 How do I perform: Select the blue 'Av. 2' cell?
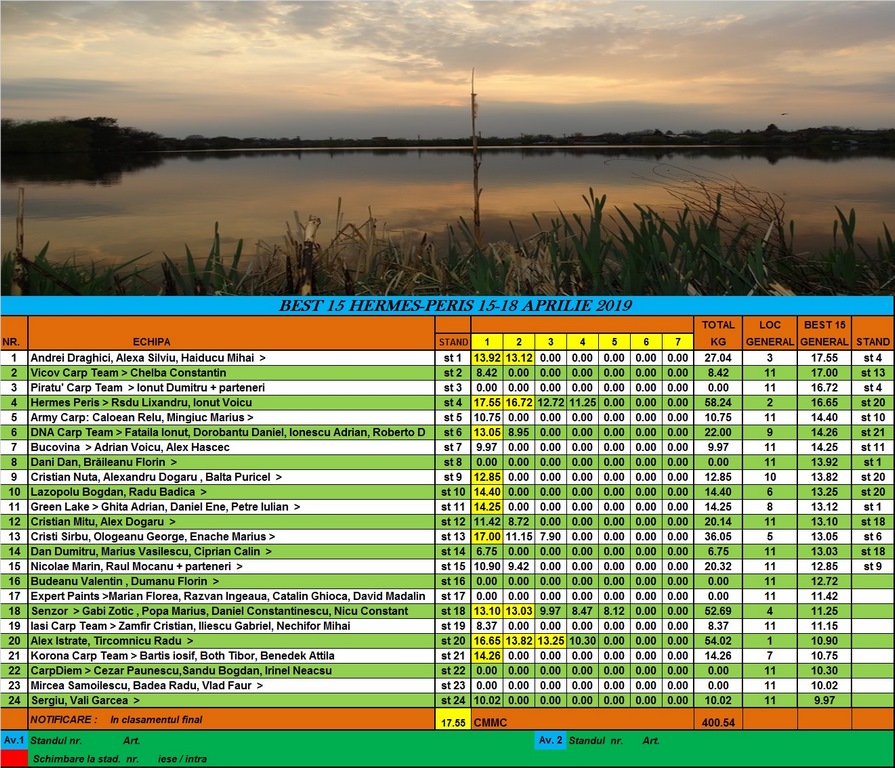(550, 740)
